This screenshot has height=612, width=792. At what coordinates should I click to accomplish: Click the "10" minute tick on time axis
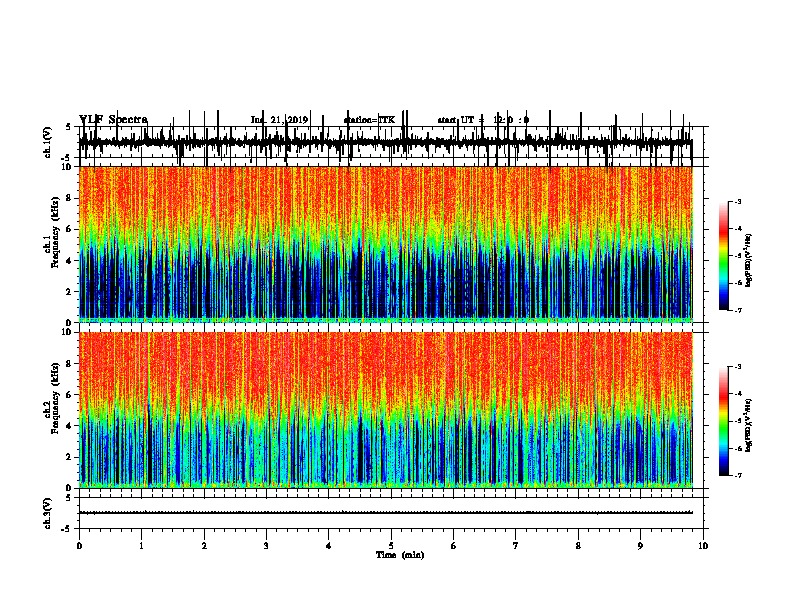[x=703, y=546]
